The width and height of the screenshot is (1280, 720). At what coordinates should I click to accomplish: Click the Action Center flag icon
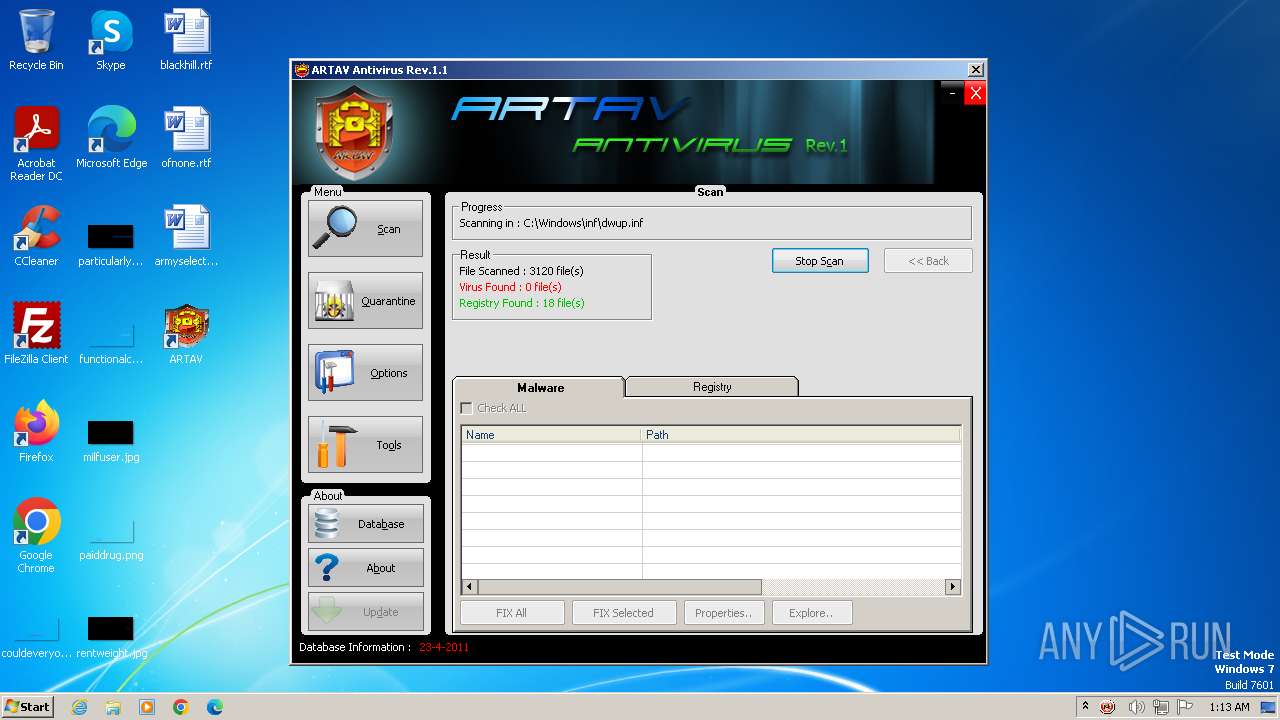tap(1186, 707)
